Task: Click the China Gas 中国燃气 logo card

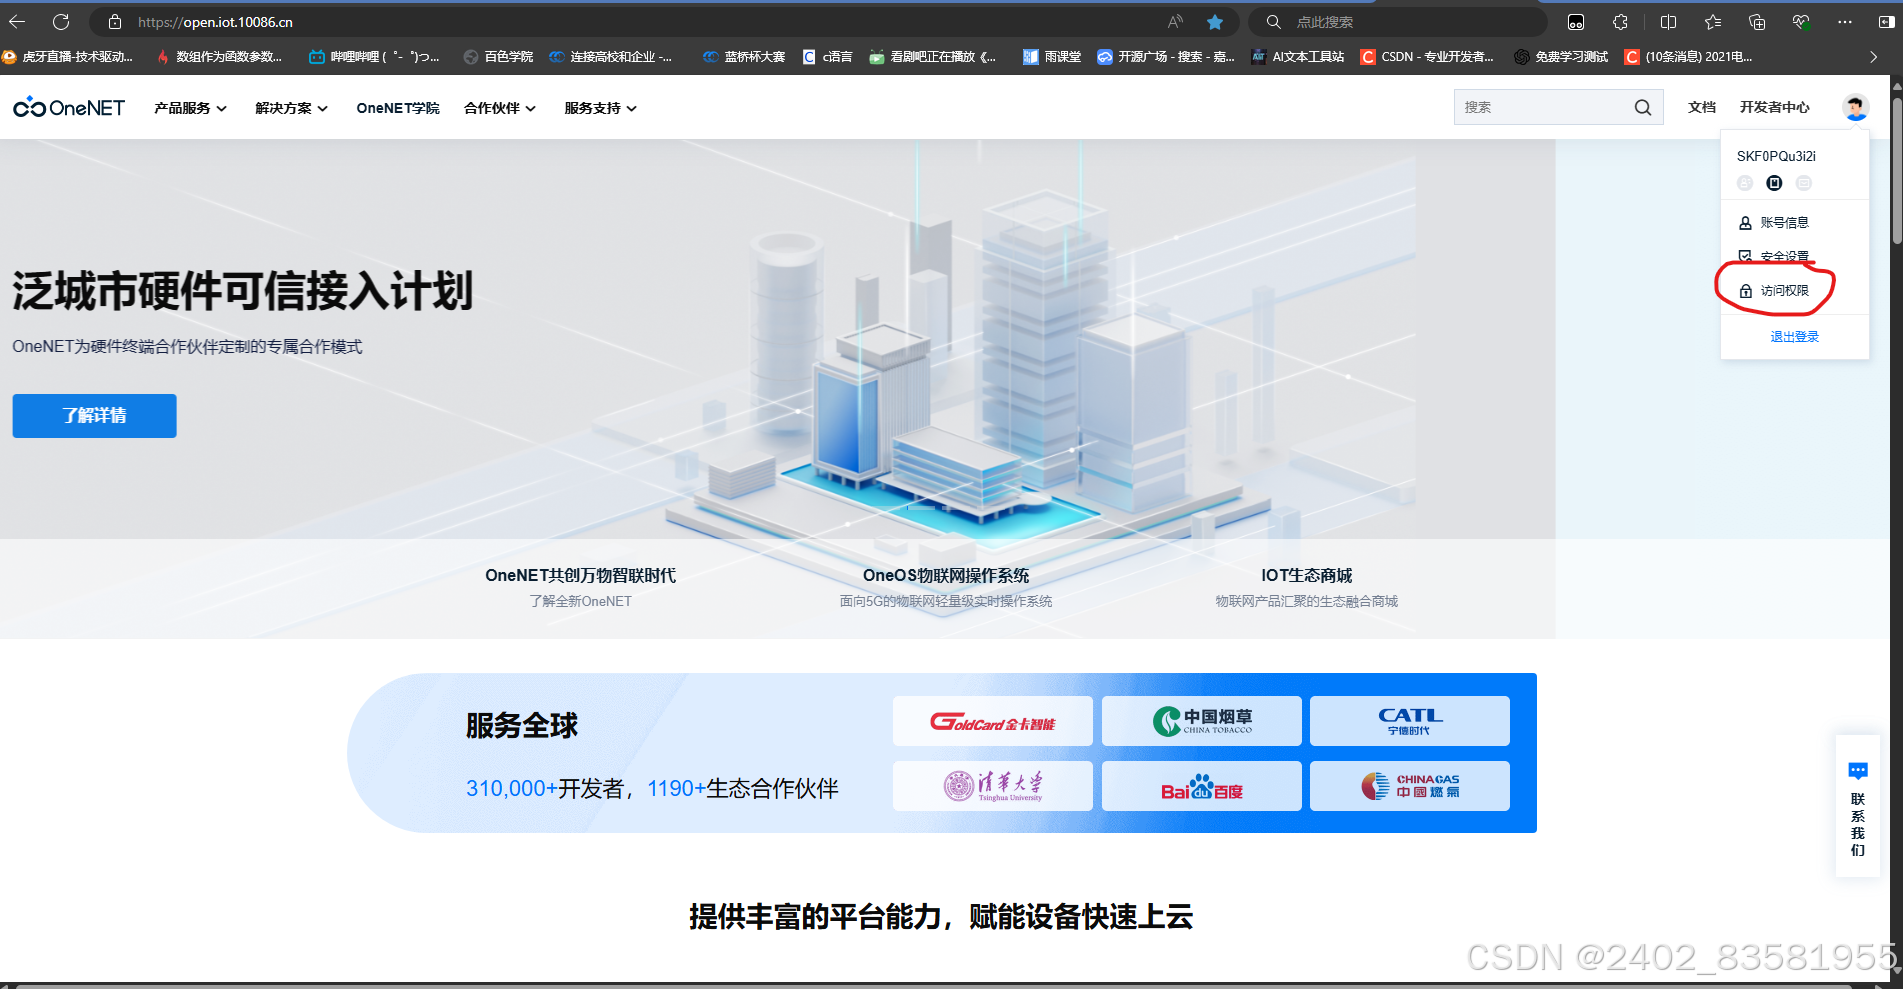Action: pyautogui.click(x=1410, y=786)
